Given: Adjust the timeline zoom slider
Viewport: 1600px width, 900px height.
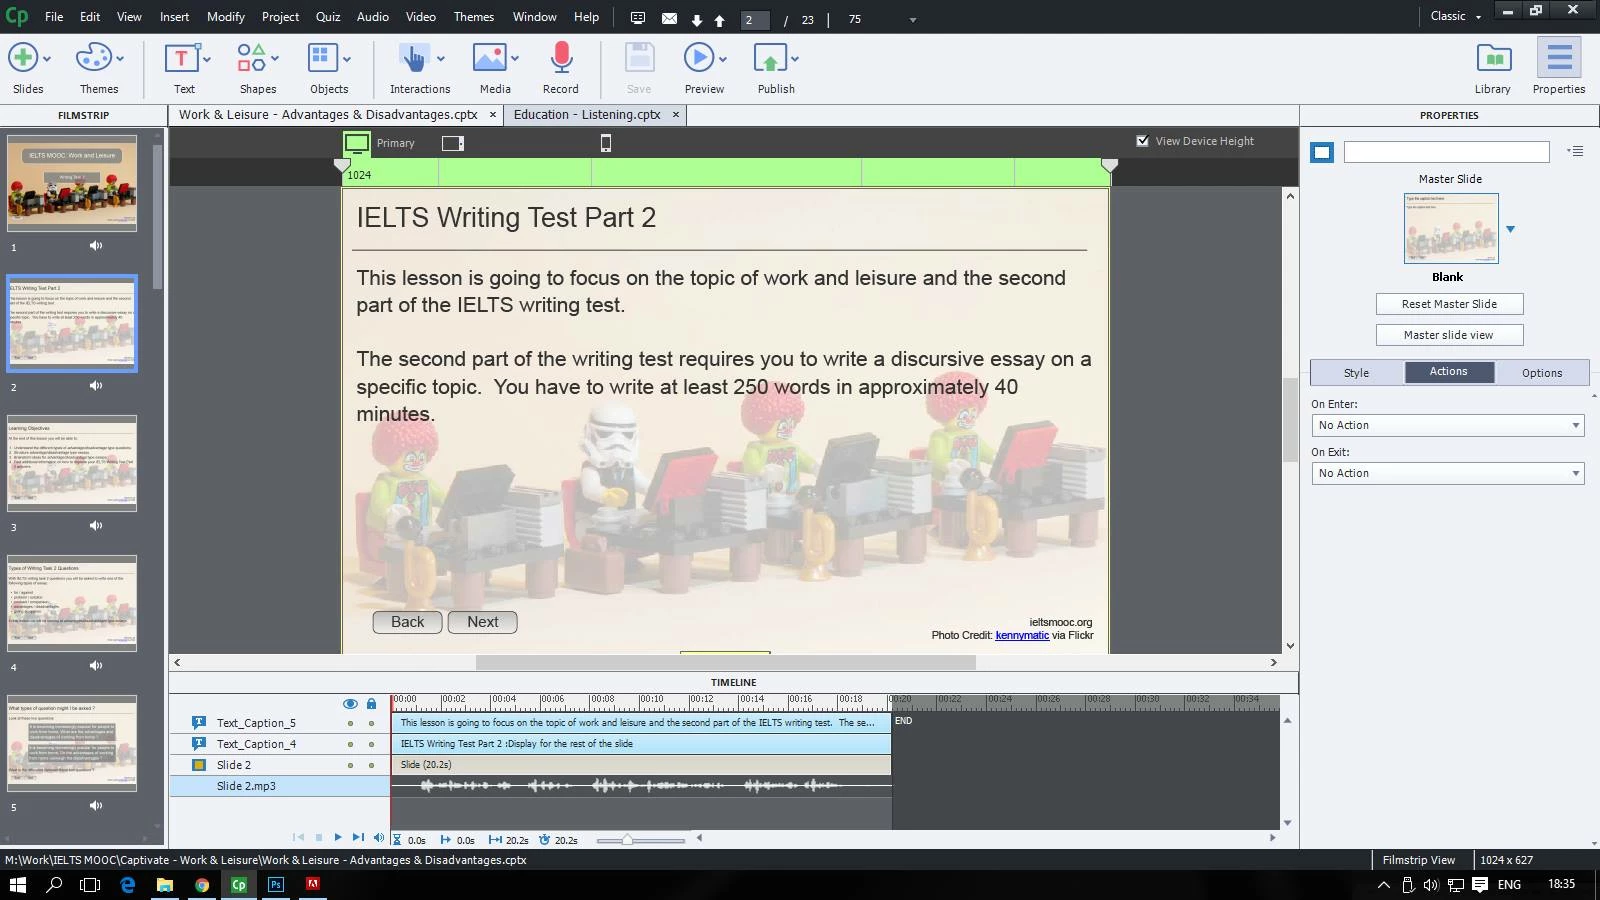Looking at the screenshot, I should 627,840.
